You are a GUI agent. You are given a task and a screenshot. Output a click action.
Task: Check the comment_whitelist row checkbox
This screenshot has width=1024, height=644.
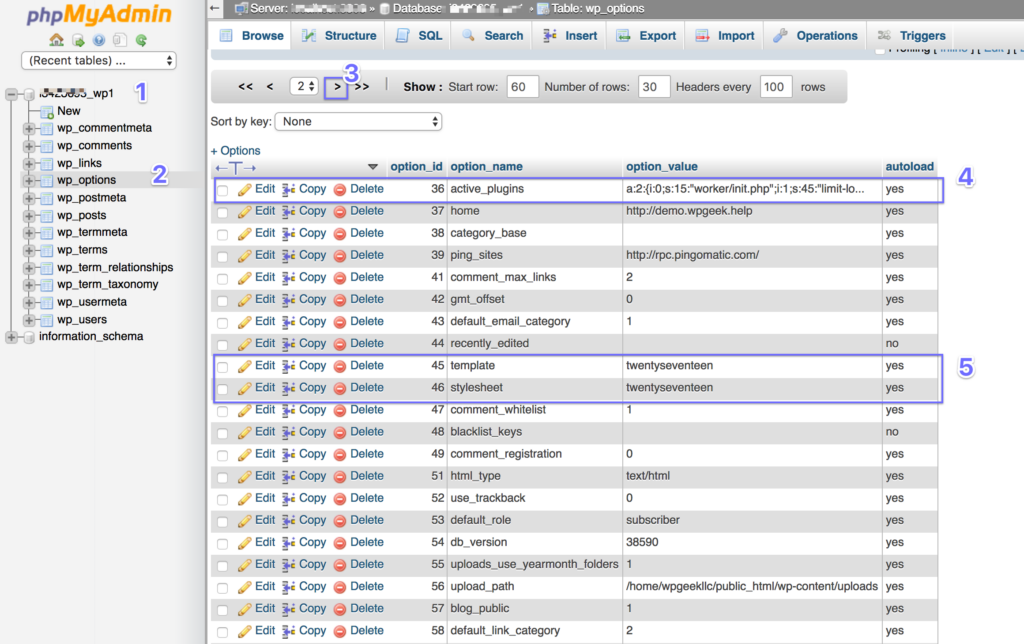223,411
